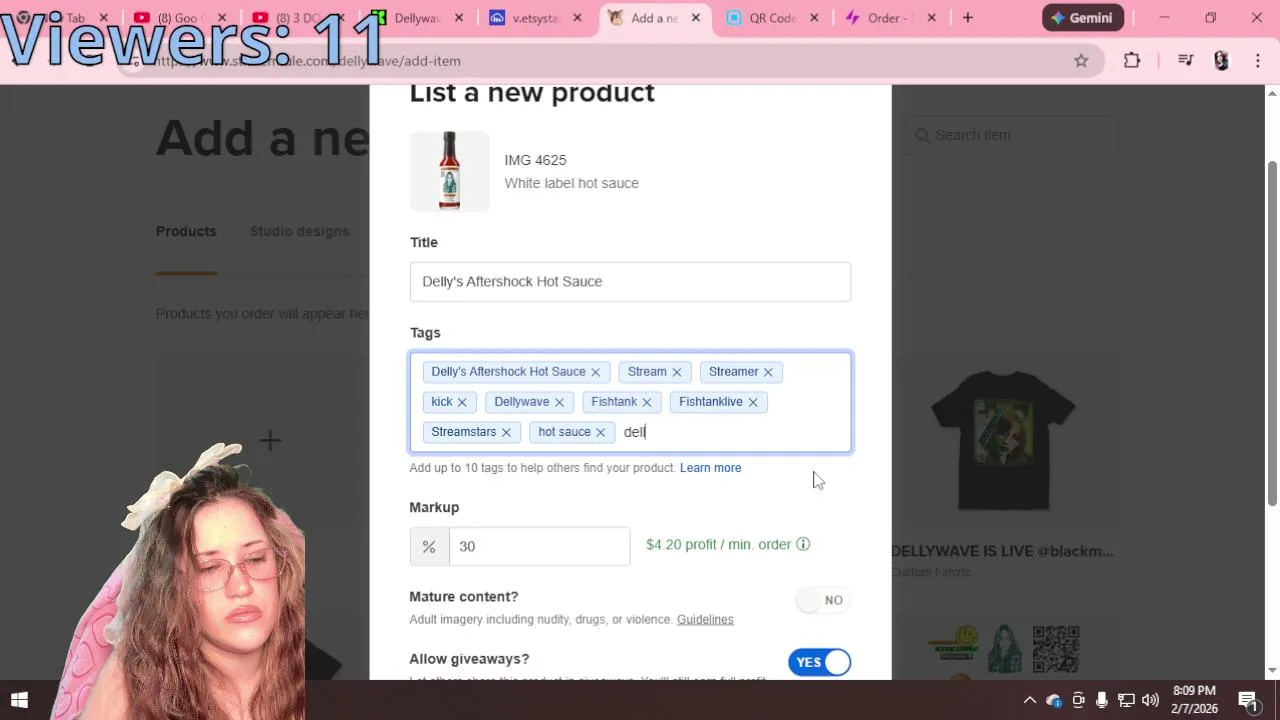Open the taskbar clock and date
The image size is (1280, 720).
pyautogui.click(x=1195, y=700)
